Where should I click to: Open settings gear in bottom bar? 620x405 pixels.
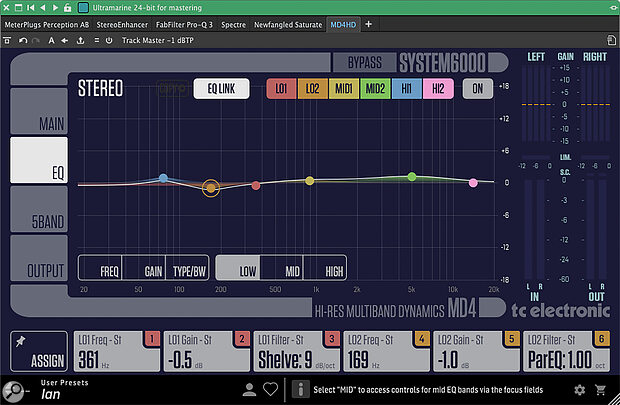580,389
